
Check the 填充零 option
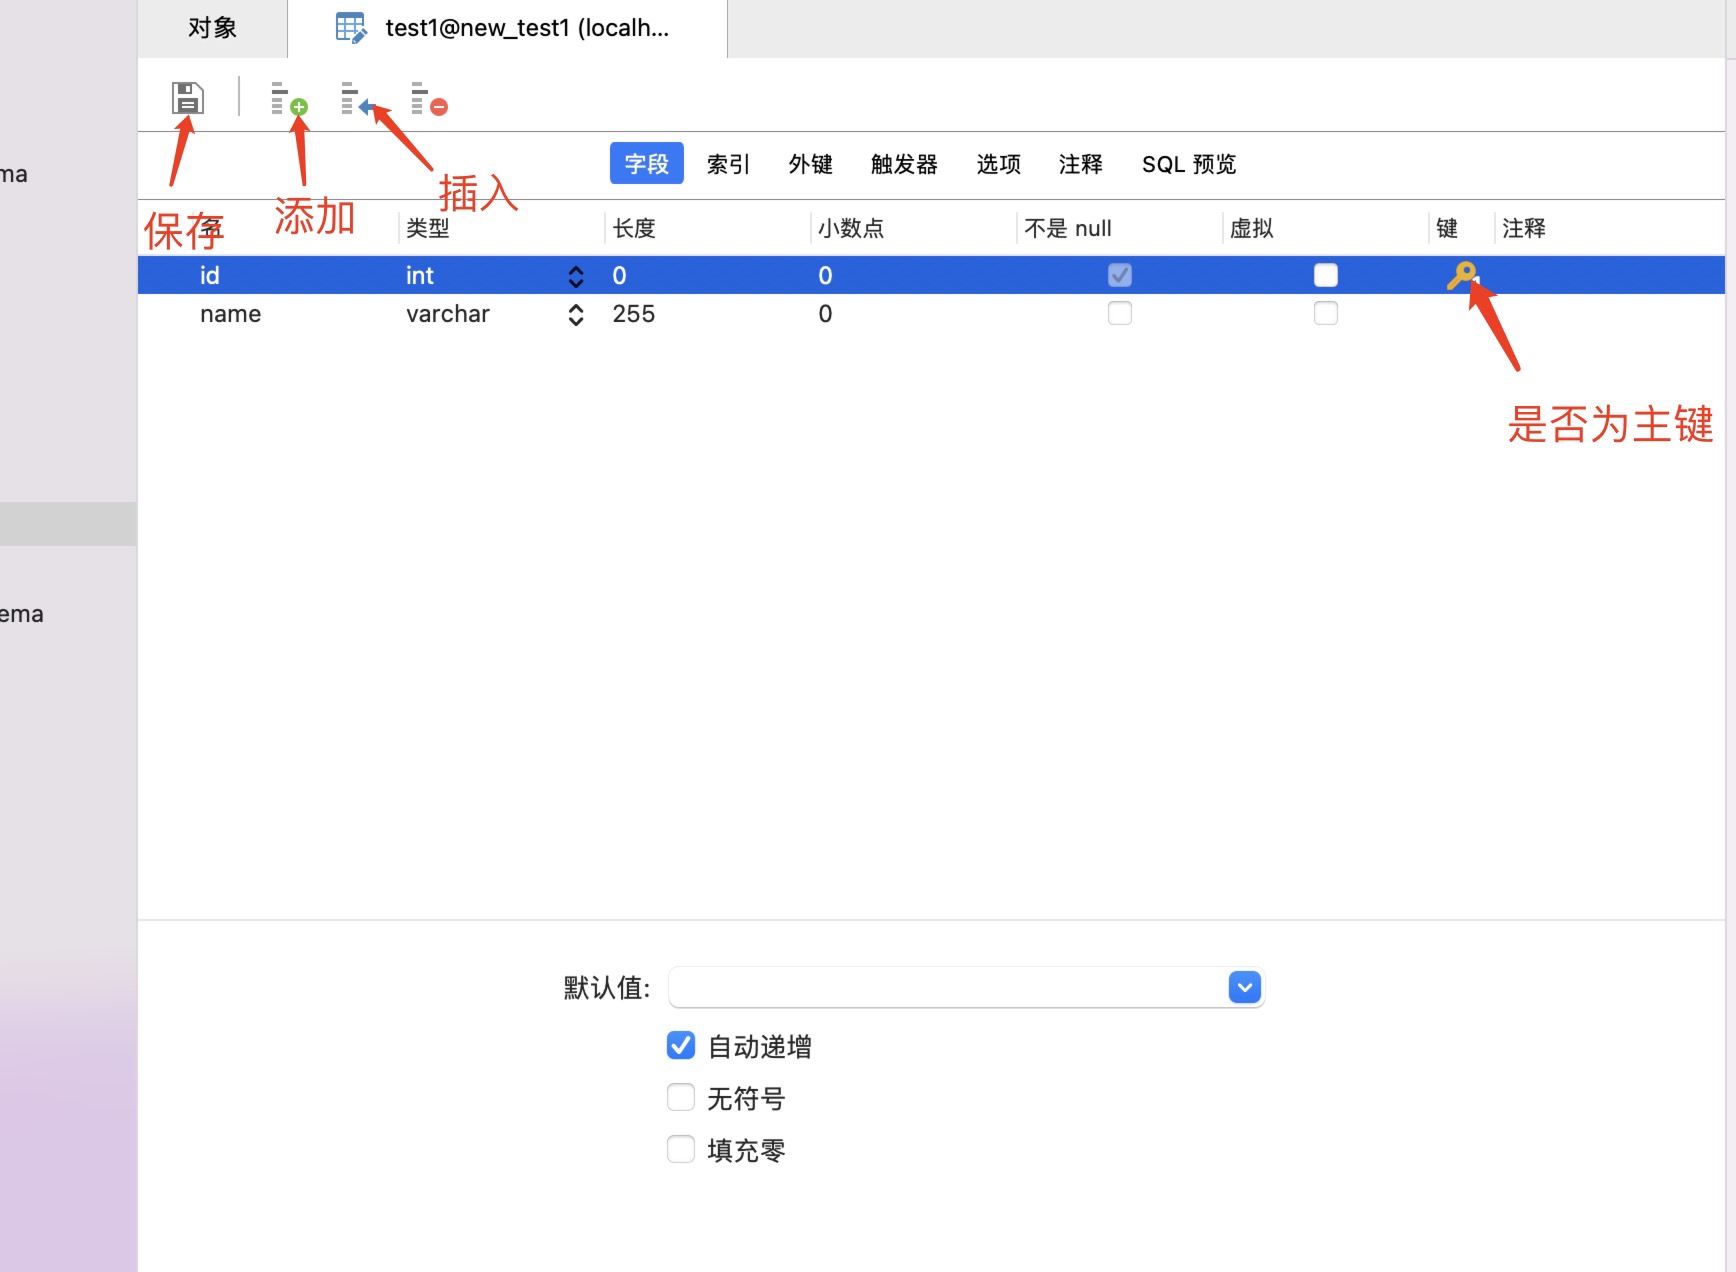[680, 1149]
